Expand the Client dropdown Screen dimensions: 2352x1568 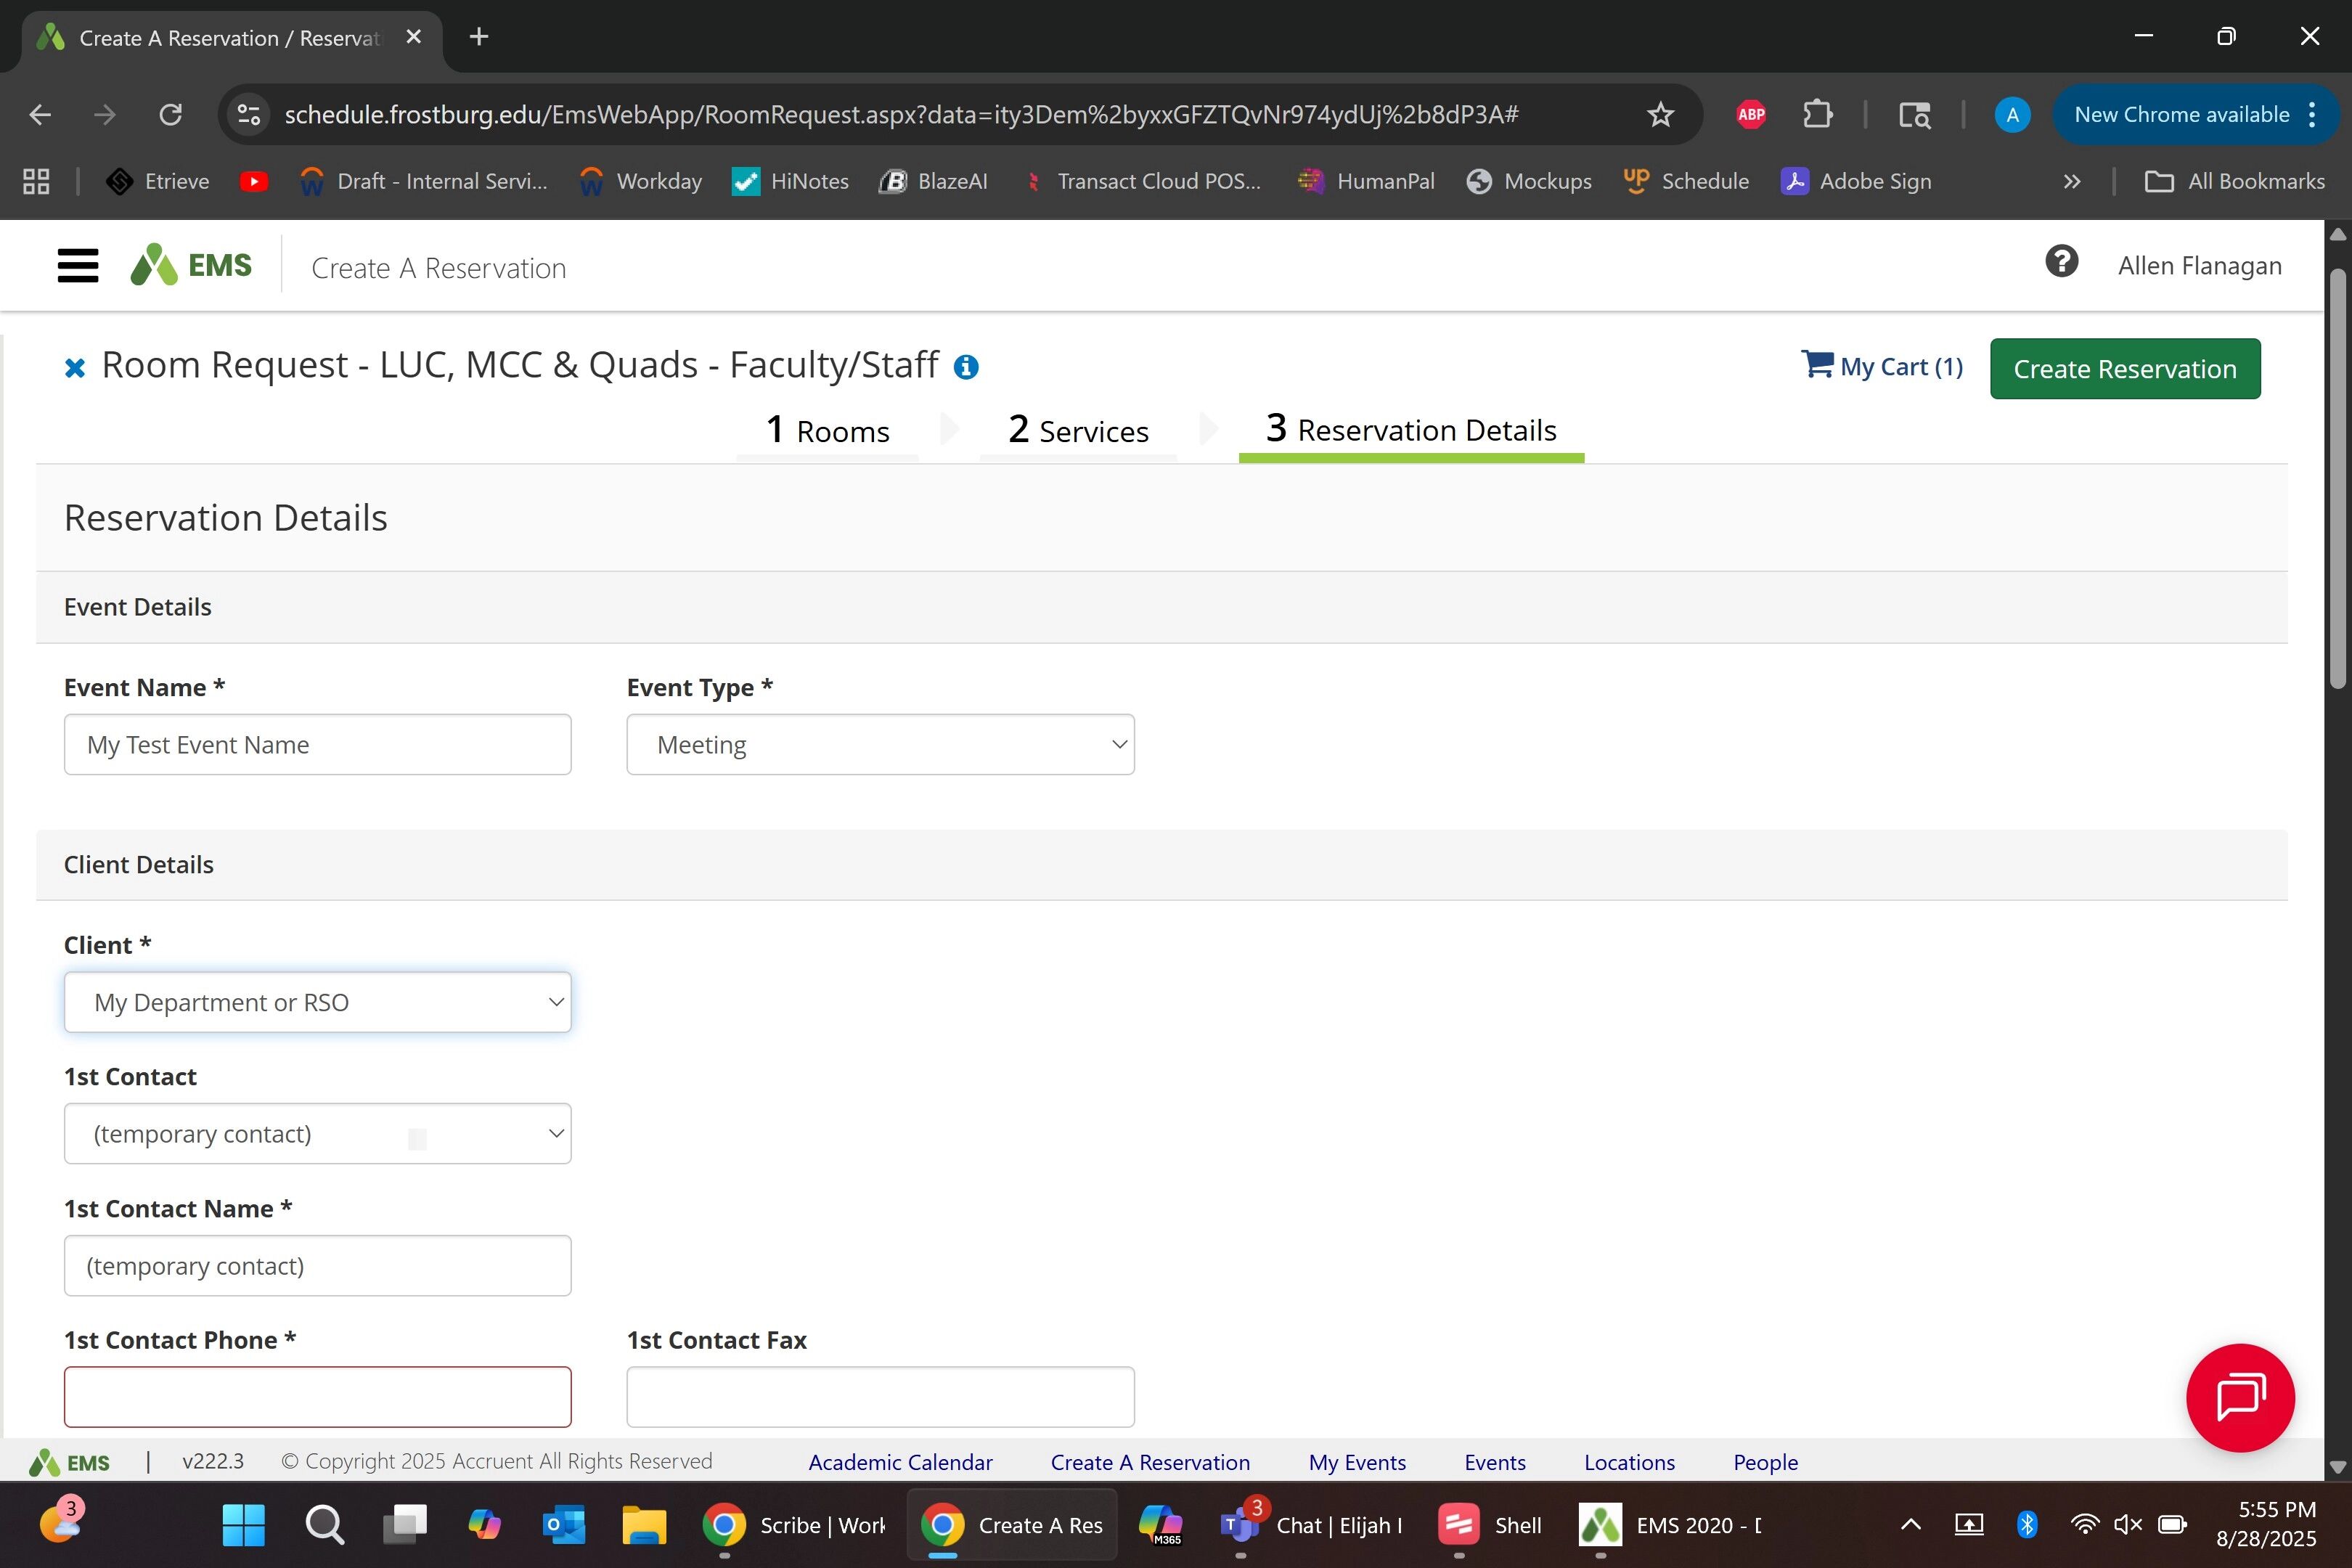coord(317,1002)
